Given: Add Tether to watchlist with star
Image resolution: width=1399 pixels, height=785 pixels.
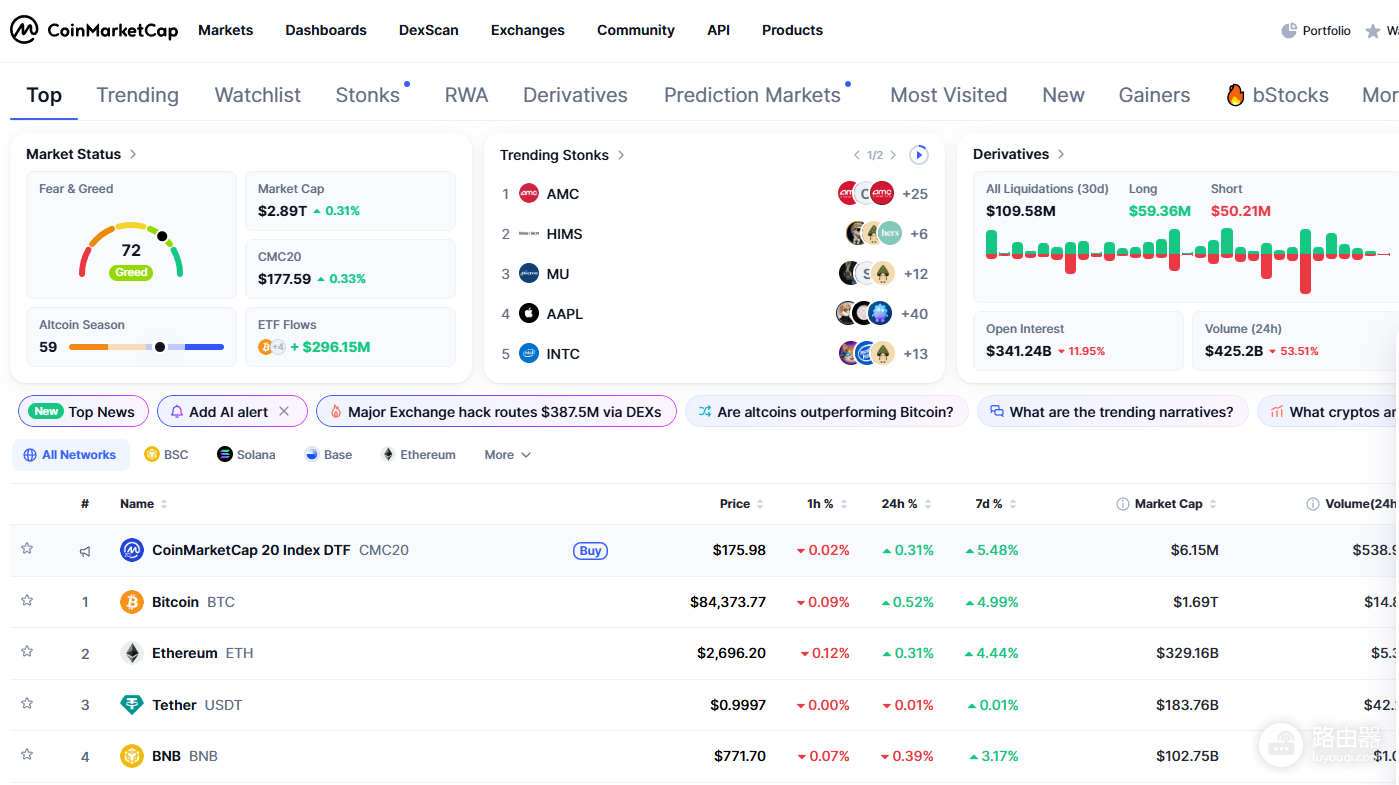Looking at the screenshot, I should 27,703.
